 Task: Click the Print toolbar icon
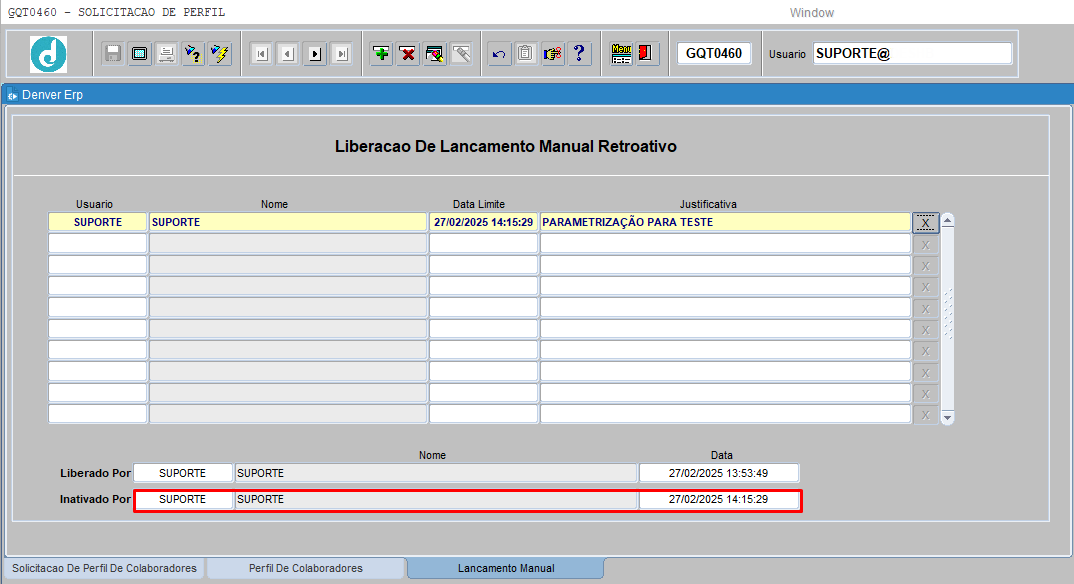tap(166, 53)
